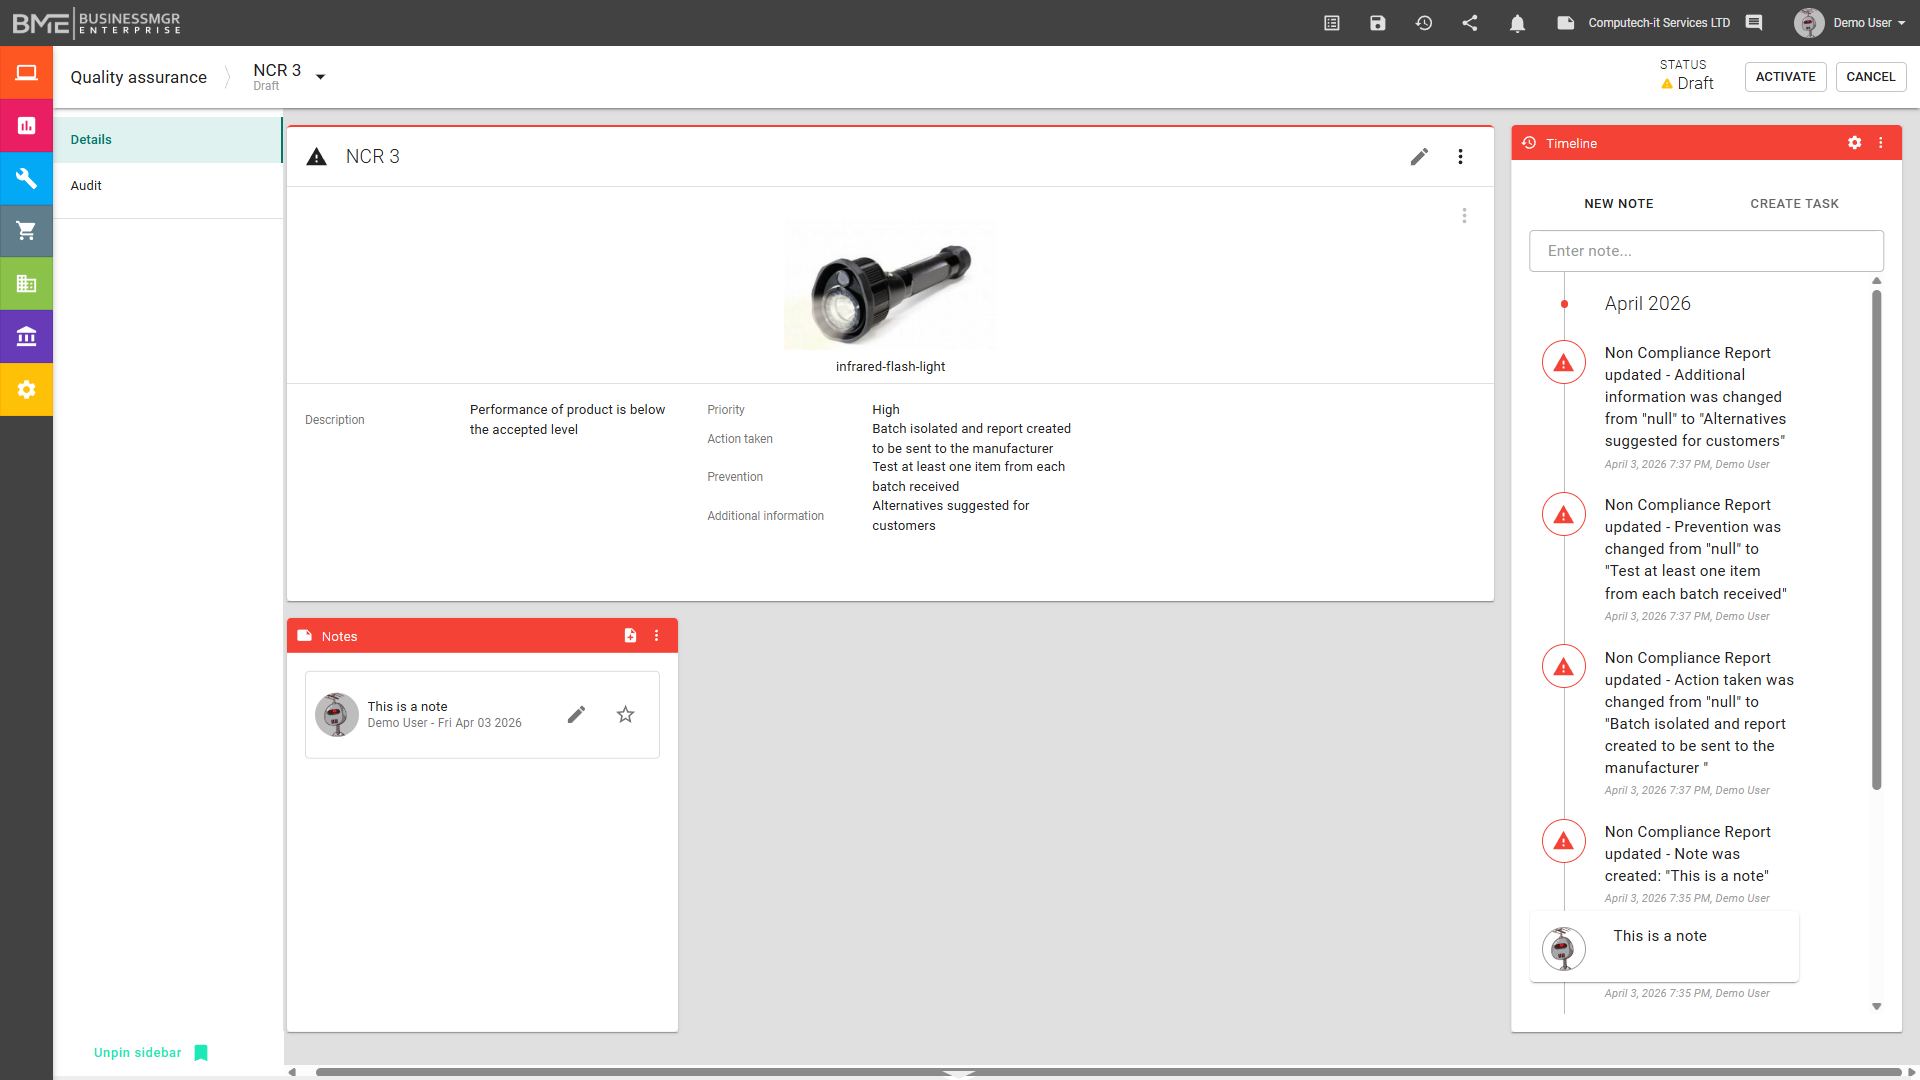Edit the 'This is a note' entry
The image size is (1920, 1080).
point(576,714)
